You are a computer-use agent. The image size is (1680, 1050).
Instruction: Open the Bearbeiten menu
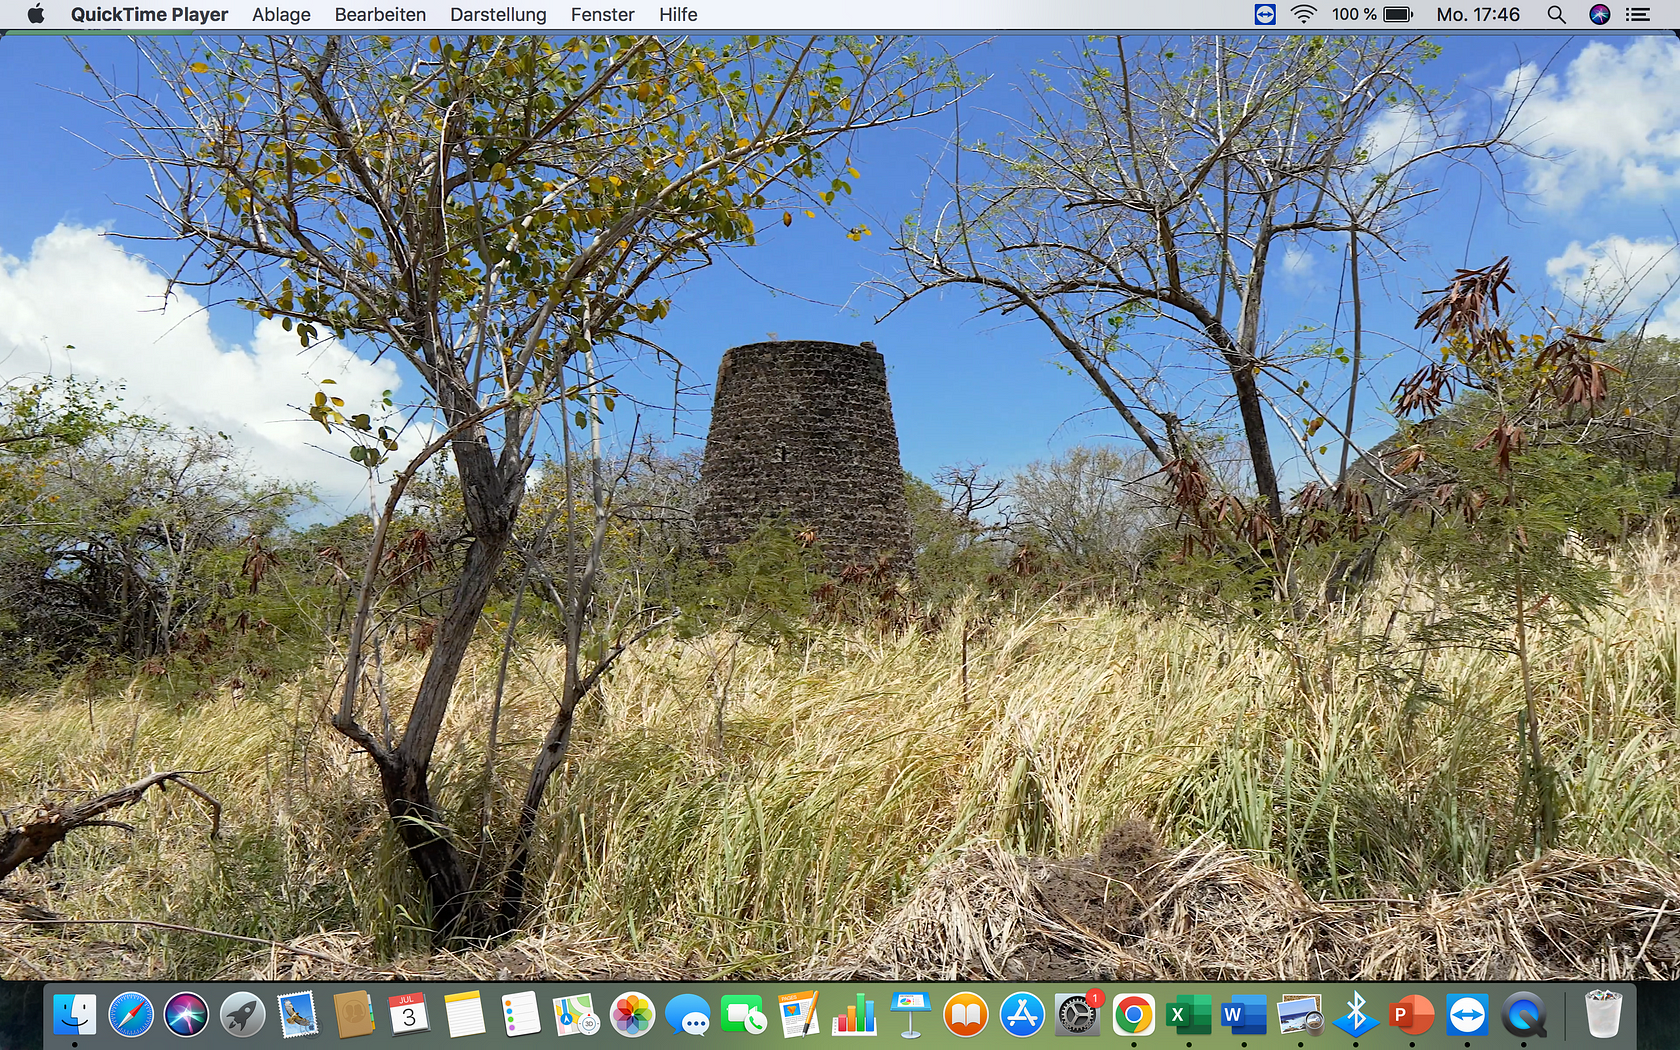point(380,15)
